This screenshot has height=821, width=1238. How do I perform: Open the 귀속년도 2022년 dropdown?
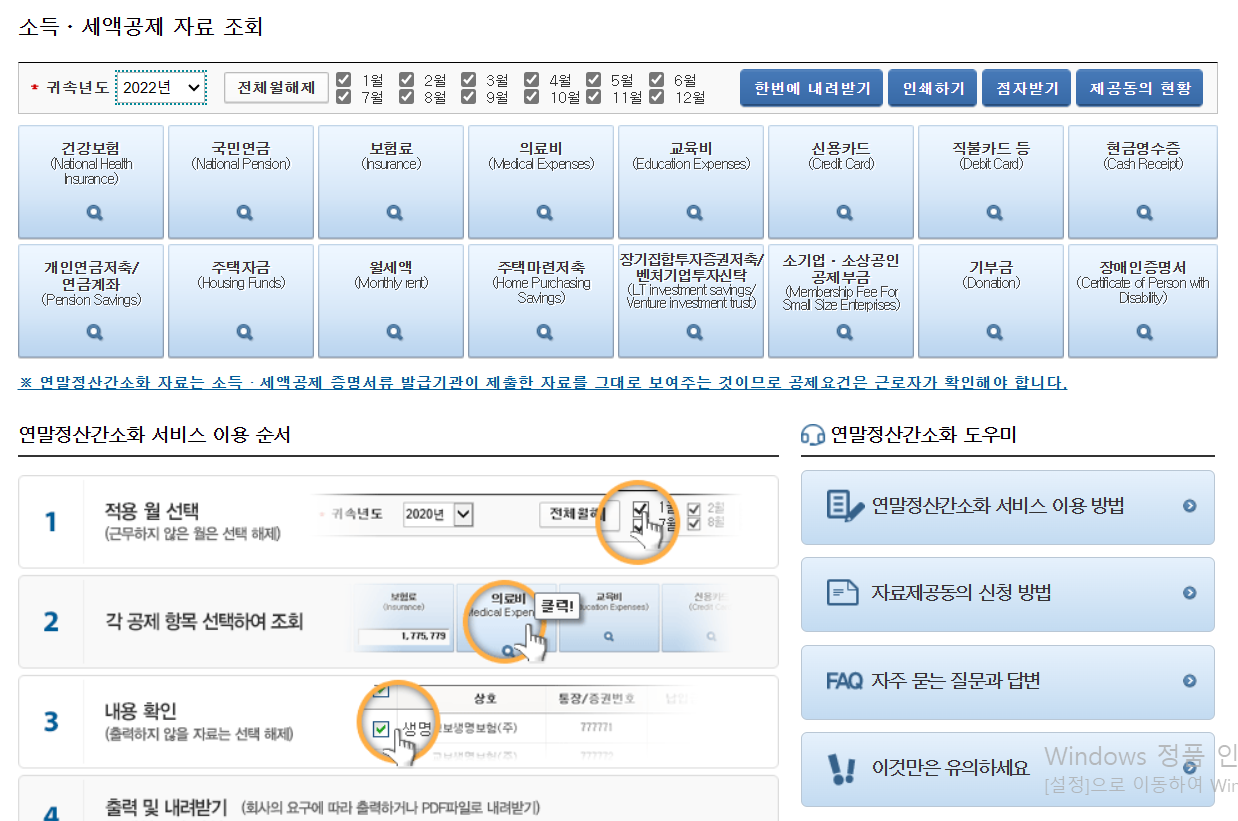(x=161, y=87)
